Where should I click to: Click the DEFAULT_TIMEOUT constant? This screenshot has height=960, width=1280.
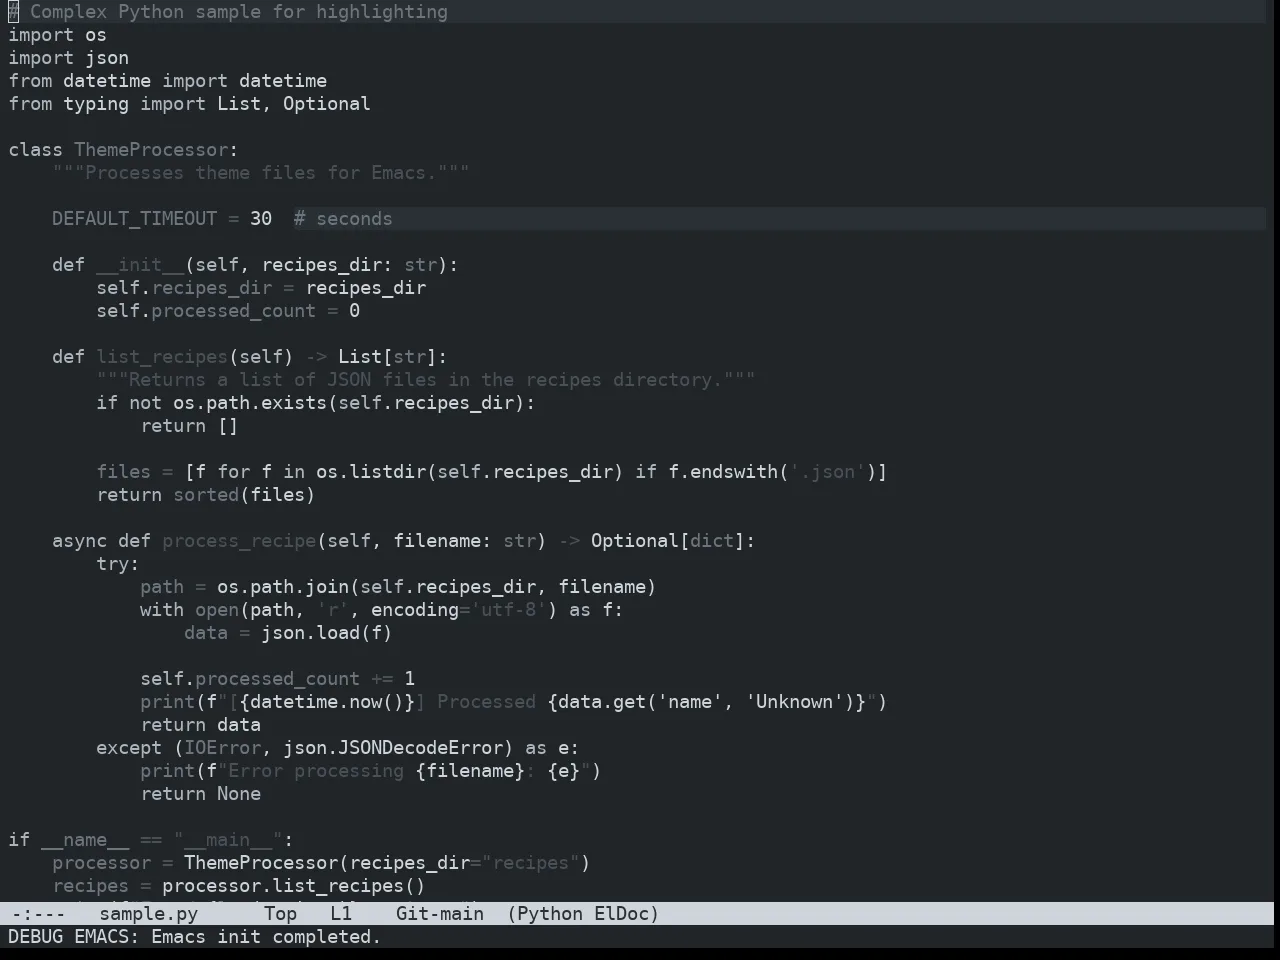(134, 219)
